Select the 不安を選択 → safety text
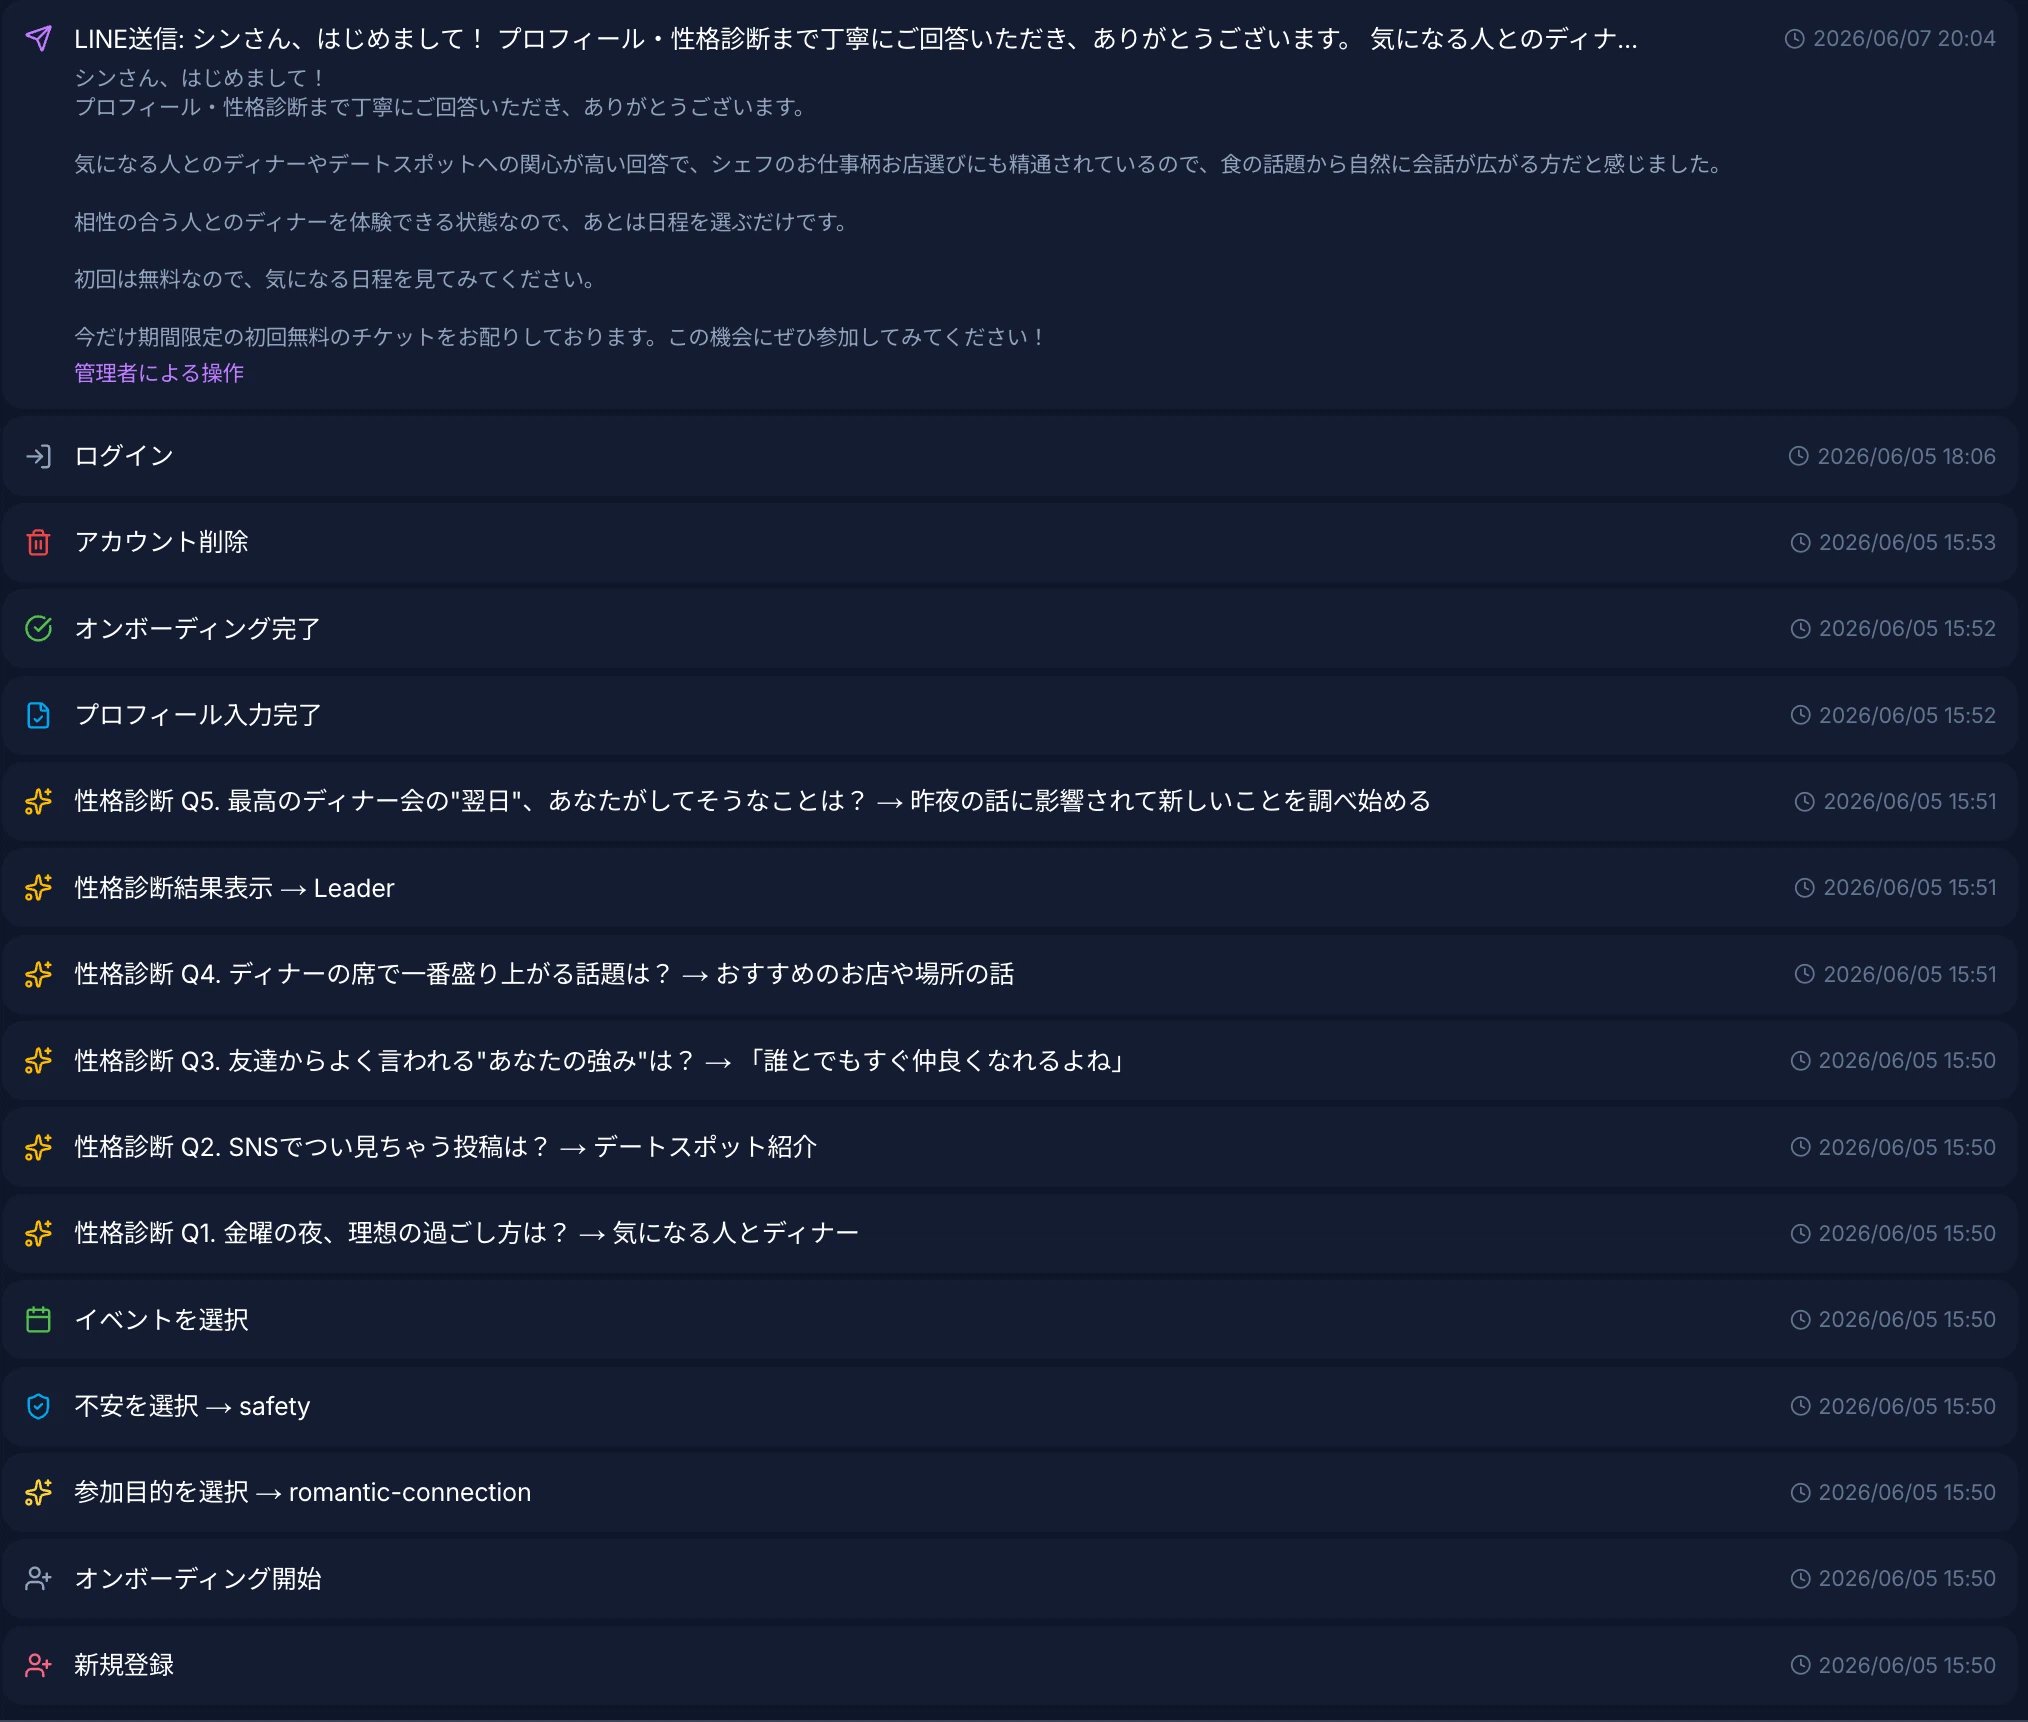 point(192,1407)
